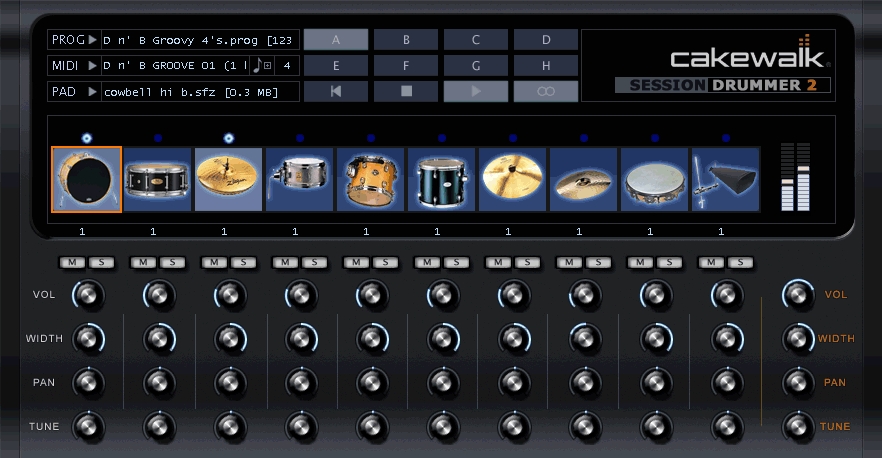Click the rewind to start button

coord(336,91)
